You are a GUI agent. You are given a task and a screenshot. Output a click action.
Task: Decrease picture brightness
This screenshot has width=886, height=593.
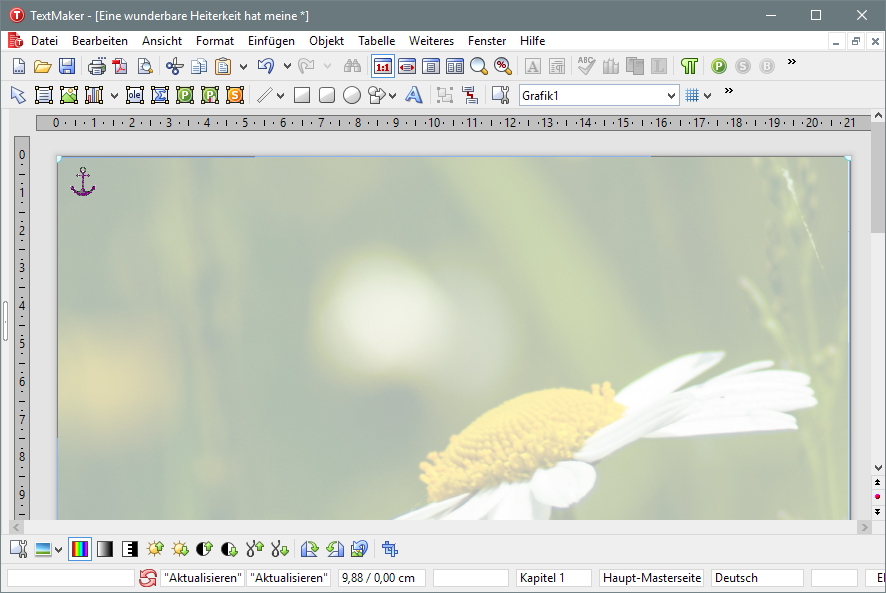(x=180, y=549)
